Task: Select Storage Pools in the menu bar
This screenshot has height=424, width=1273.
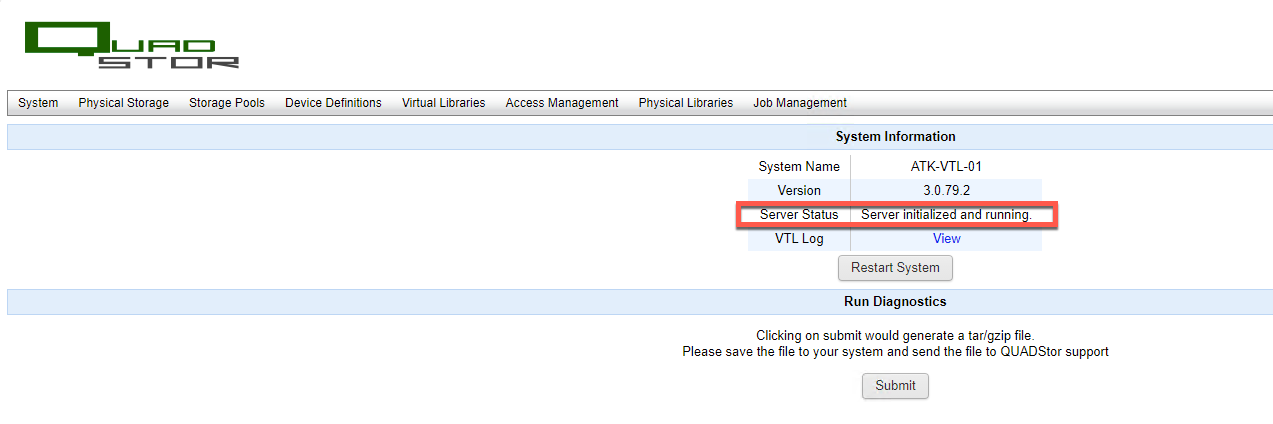Action: [x=227, y=103]
